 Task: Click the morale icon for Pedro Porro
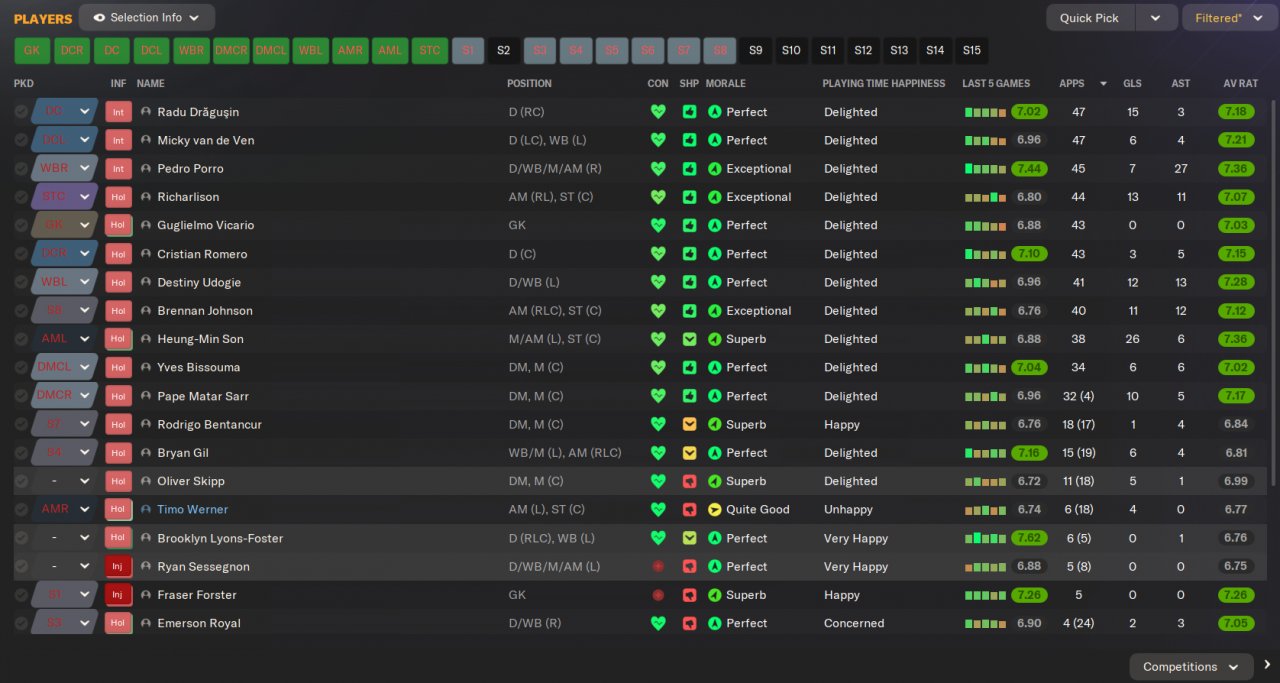pos(714,169)
